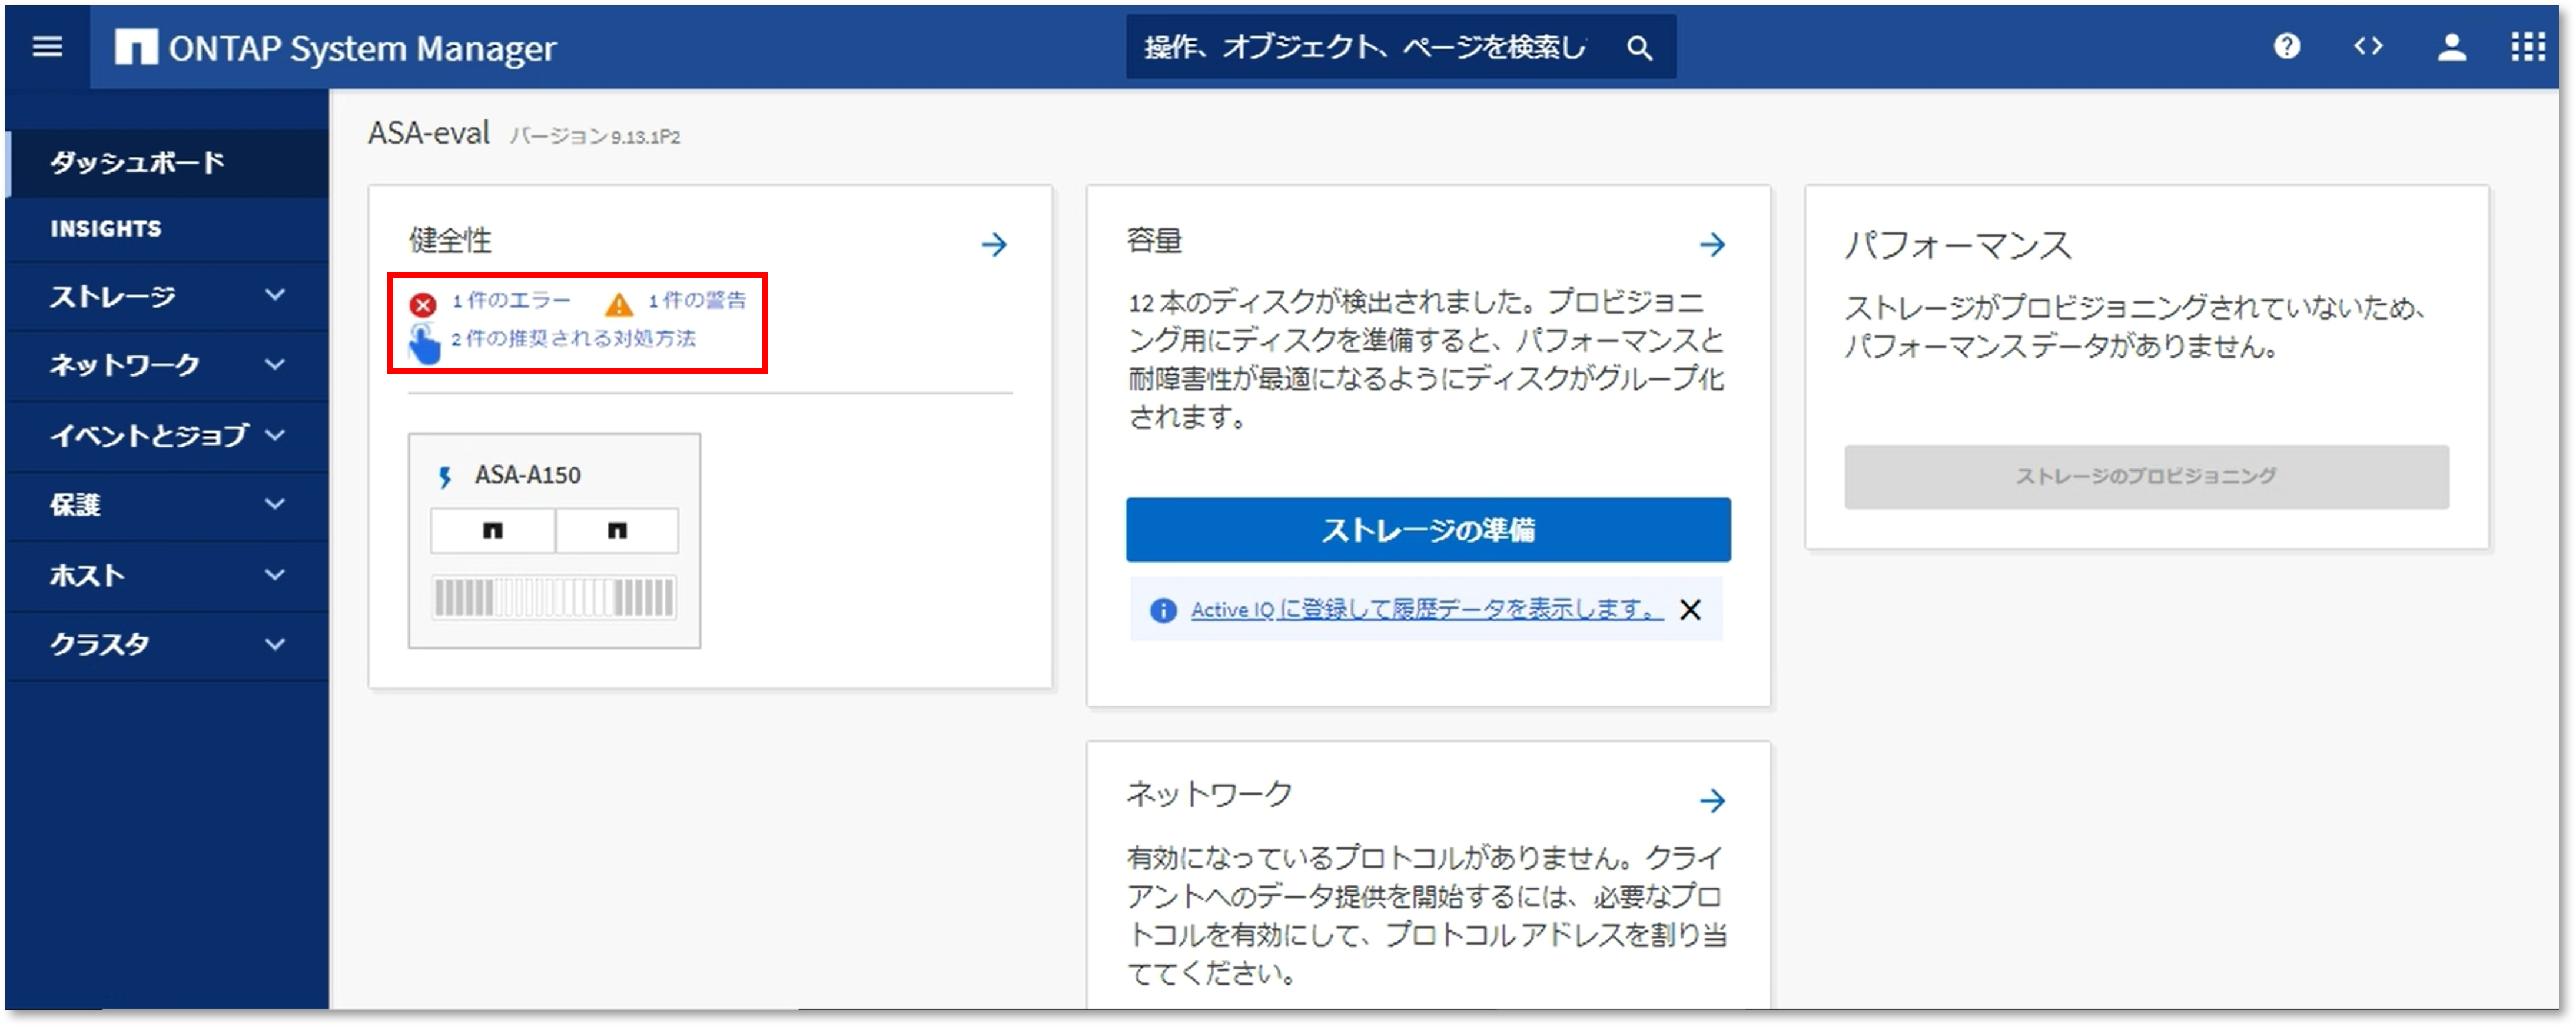This screenshot has height=1027, width=2576.
Task: Click the 健全性 card title
Action: click(x=450, y=240)
